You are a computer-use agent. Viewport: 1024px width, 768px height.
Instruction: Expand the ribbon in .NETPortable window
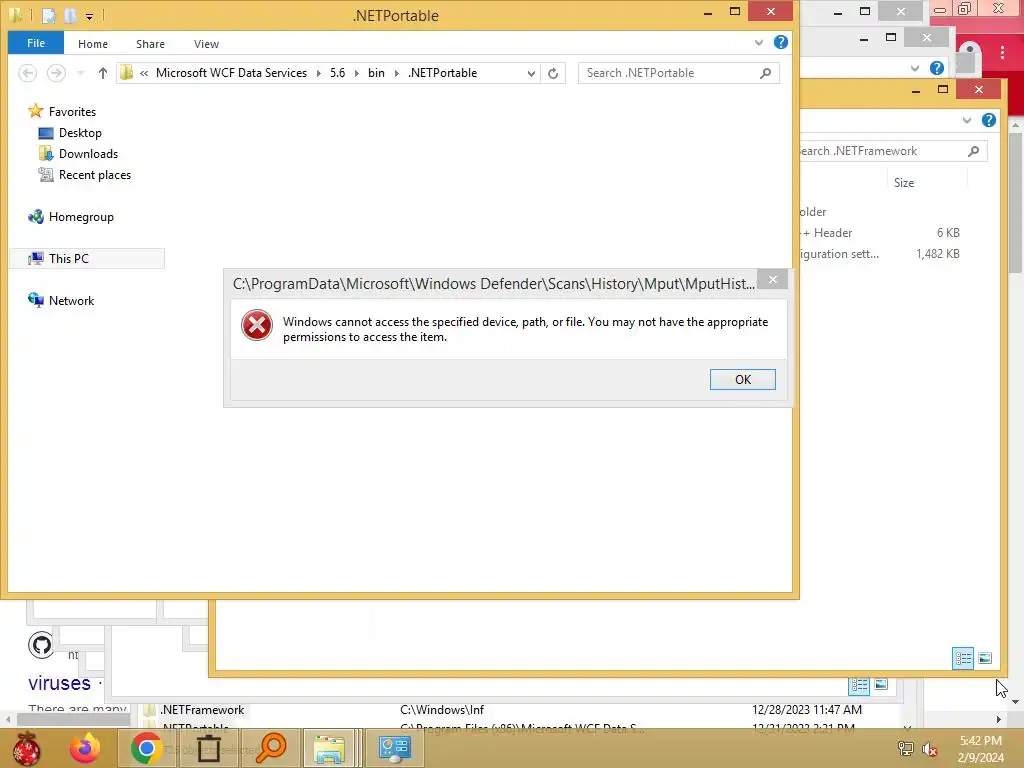[758, 42]
